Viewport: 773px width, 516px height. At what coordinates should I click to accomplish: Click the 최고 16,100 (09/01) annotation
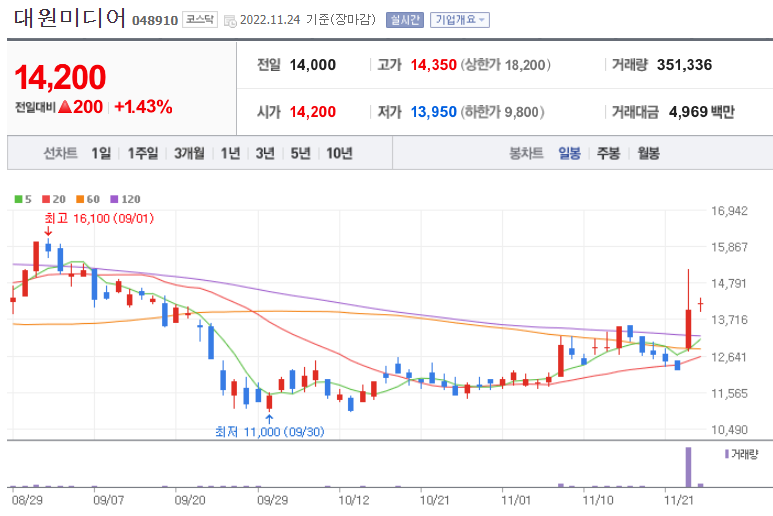pyautogui.click(x=99, y=218)
